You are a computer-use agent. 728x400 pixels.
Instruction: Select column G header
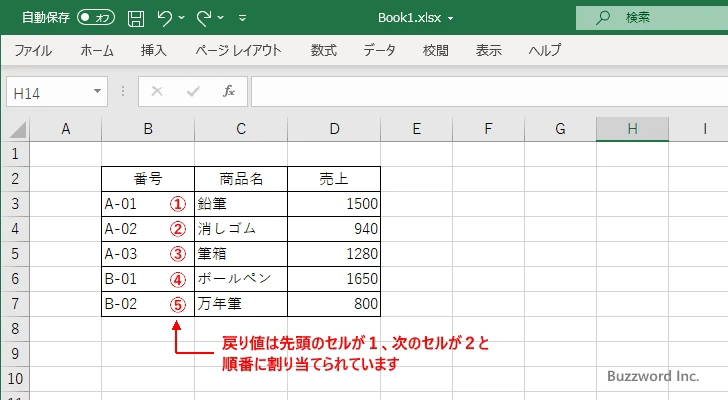560,129
